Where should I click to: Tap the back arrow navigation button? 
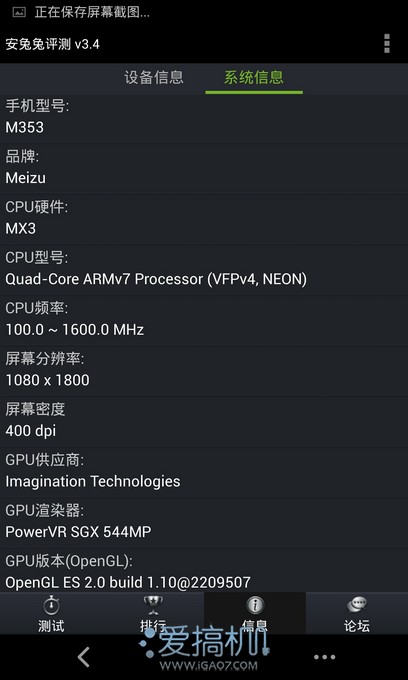(84, 657)
